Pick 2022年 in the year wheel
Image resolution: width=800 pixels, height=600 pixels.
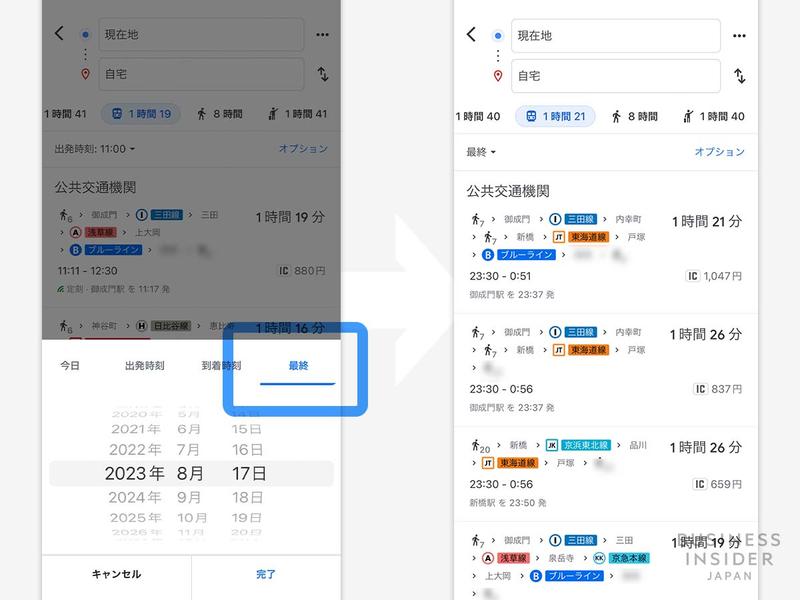point(135,449)
